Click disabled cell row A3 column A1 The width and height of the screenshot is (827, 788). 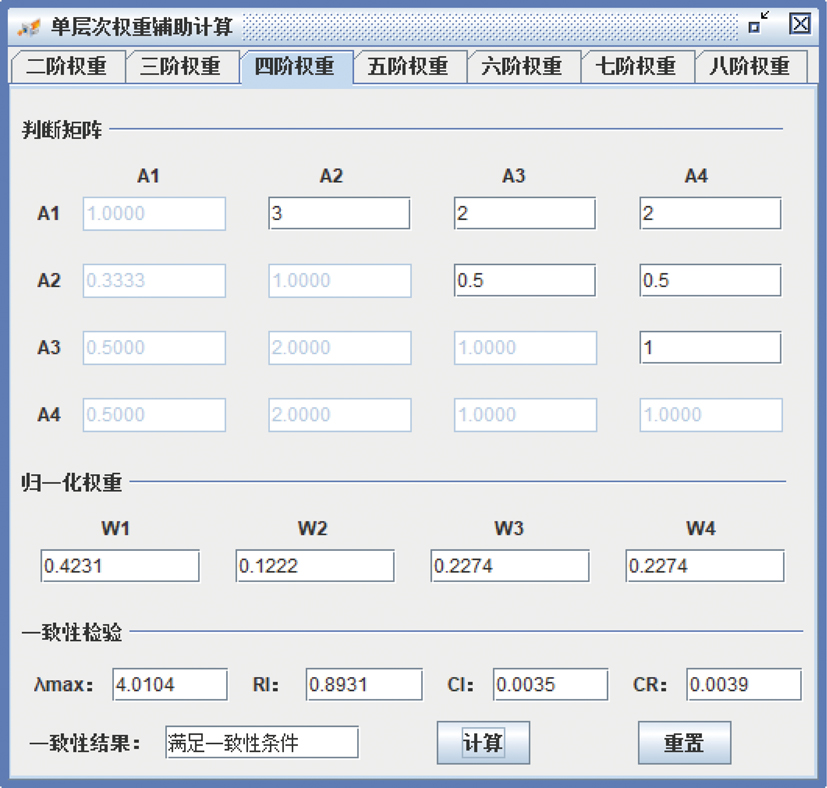[x=154, y=347]
